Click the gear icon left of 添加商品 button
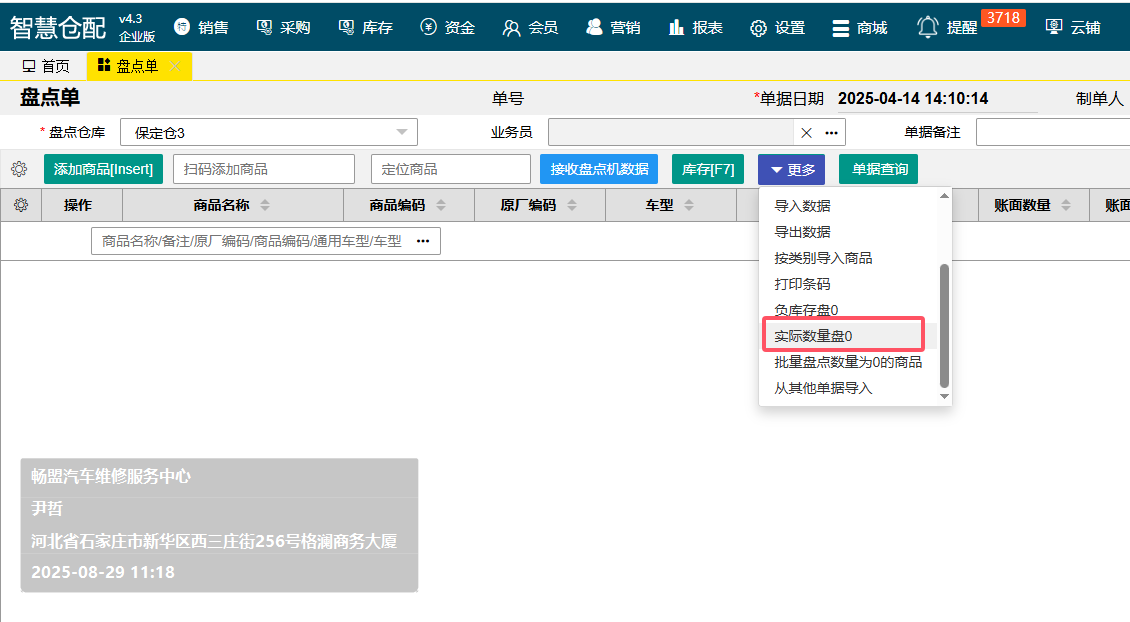The width and height of the screenshot is (1130, 622). coord(19,169)
